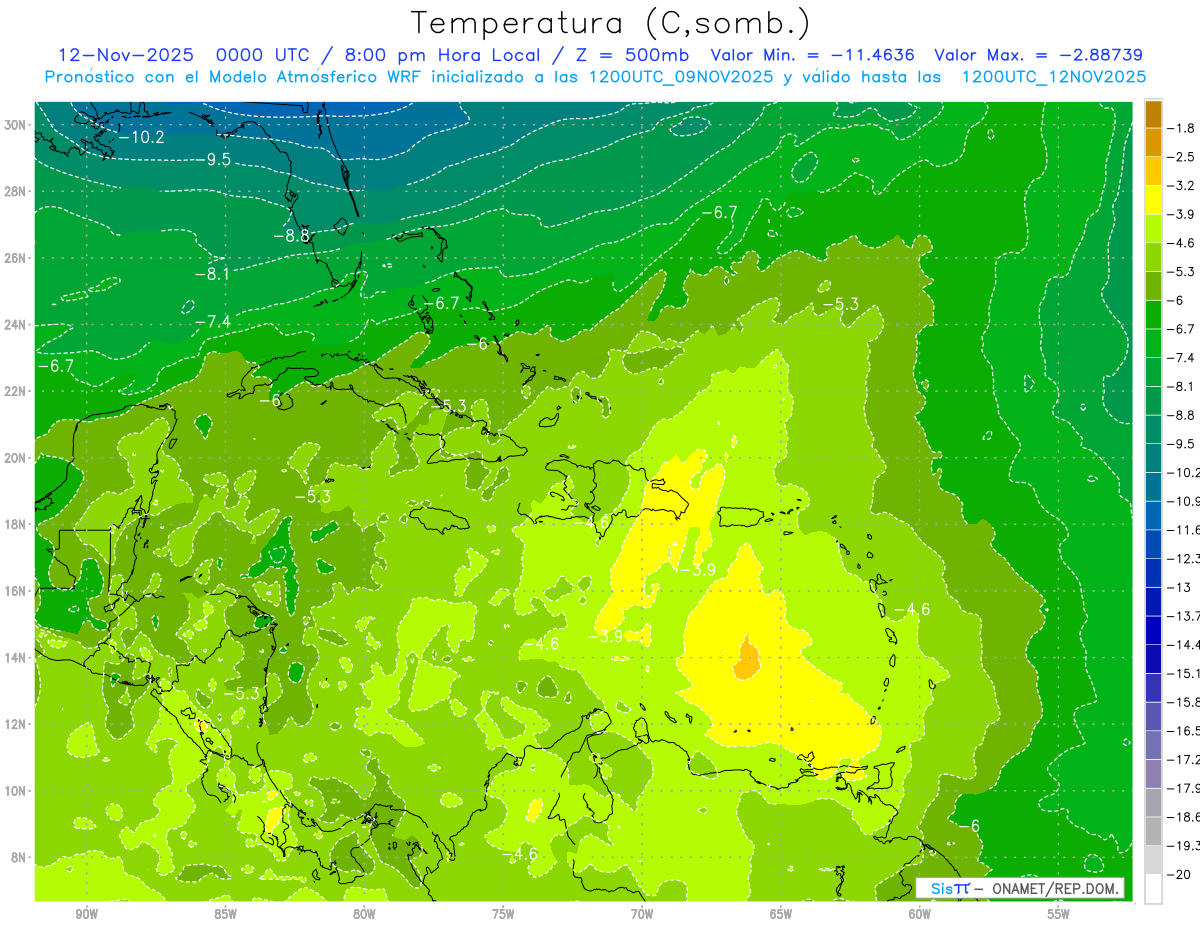Click the "-17.2" color legend label
This screenshot has height=927, width=1200.
pyautogui.click(x=1185, y=759)
